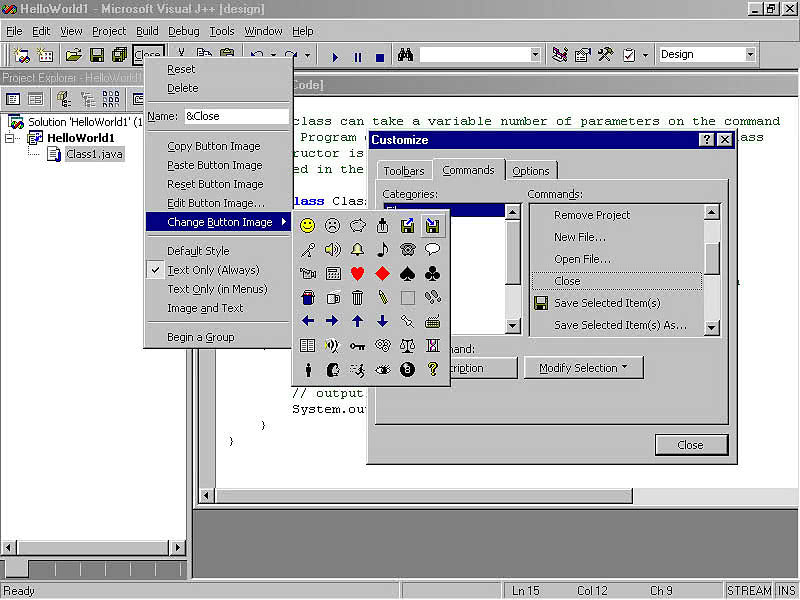
Task: Choose the balance scales button image
Action: (x=407, y=346)
